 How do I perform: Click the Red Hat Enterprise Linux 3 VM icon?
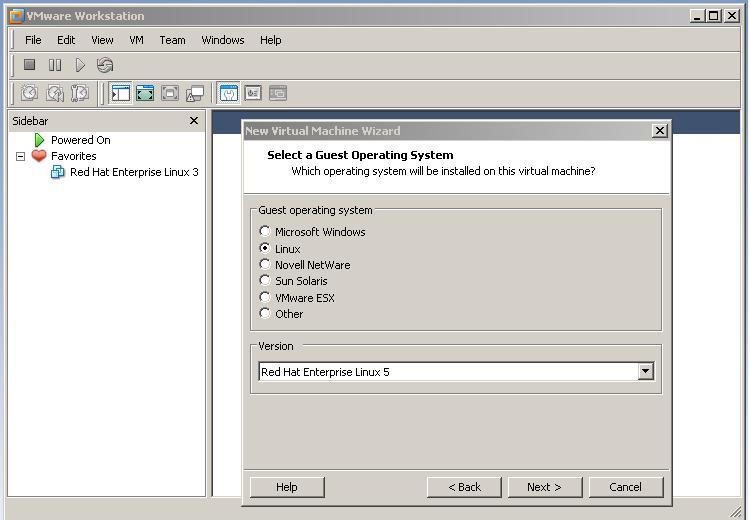click(57, 172)
